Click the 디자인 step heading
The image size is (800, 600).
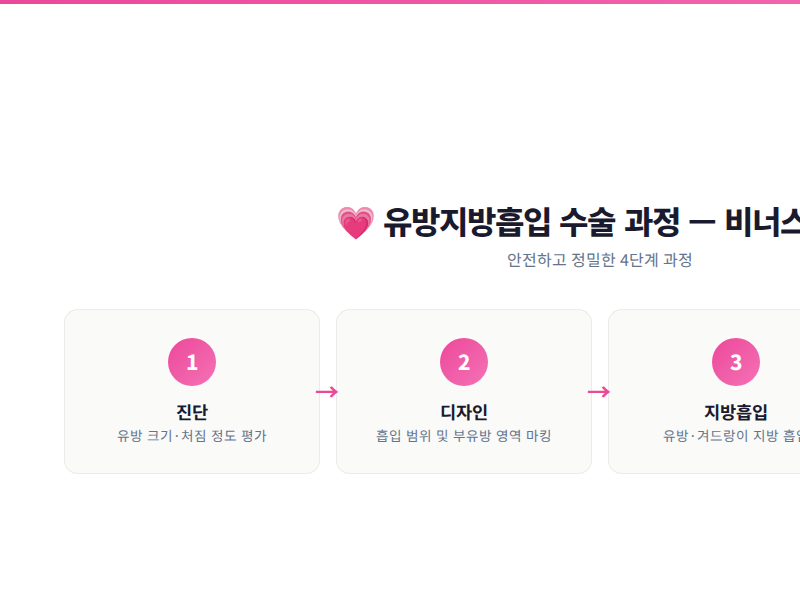[464, 411]
